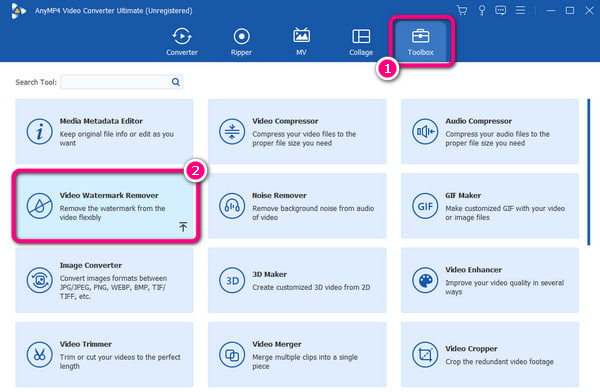Maximize the AnyMP4 window
Viewport: 600px width, 392px height.
tap(570, 10)
